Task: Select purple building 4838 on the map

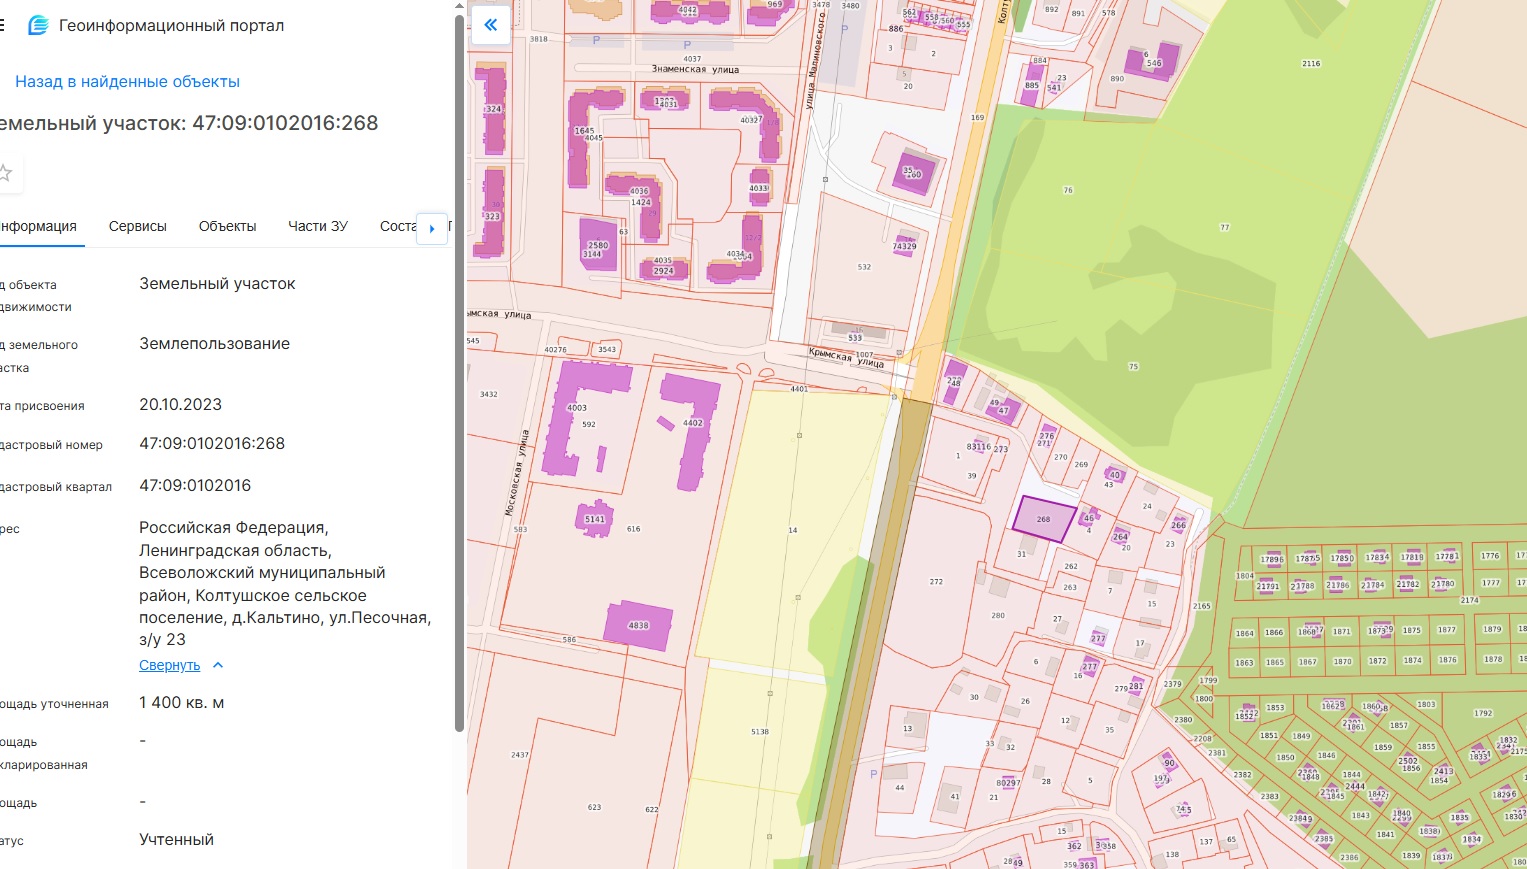Action: click(x=638, y=625)
